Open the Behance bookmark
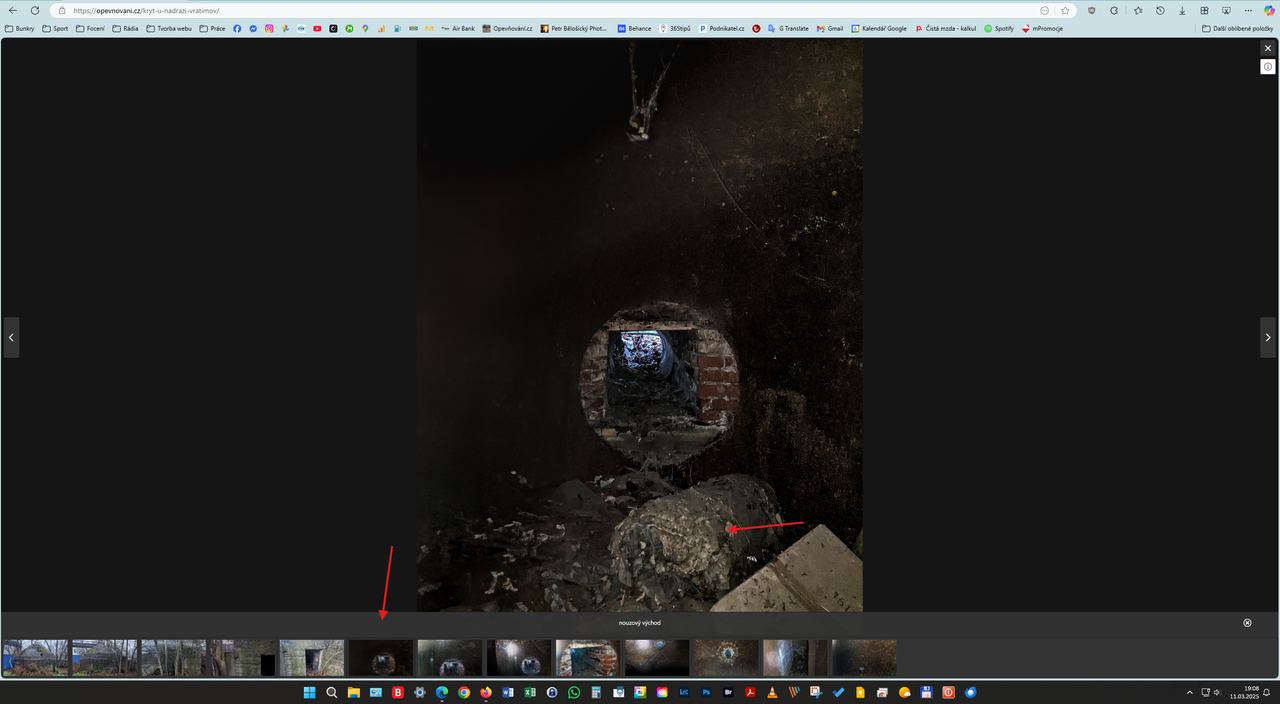This screenshot has width=1280, height=704. tap(634, 28)
